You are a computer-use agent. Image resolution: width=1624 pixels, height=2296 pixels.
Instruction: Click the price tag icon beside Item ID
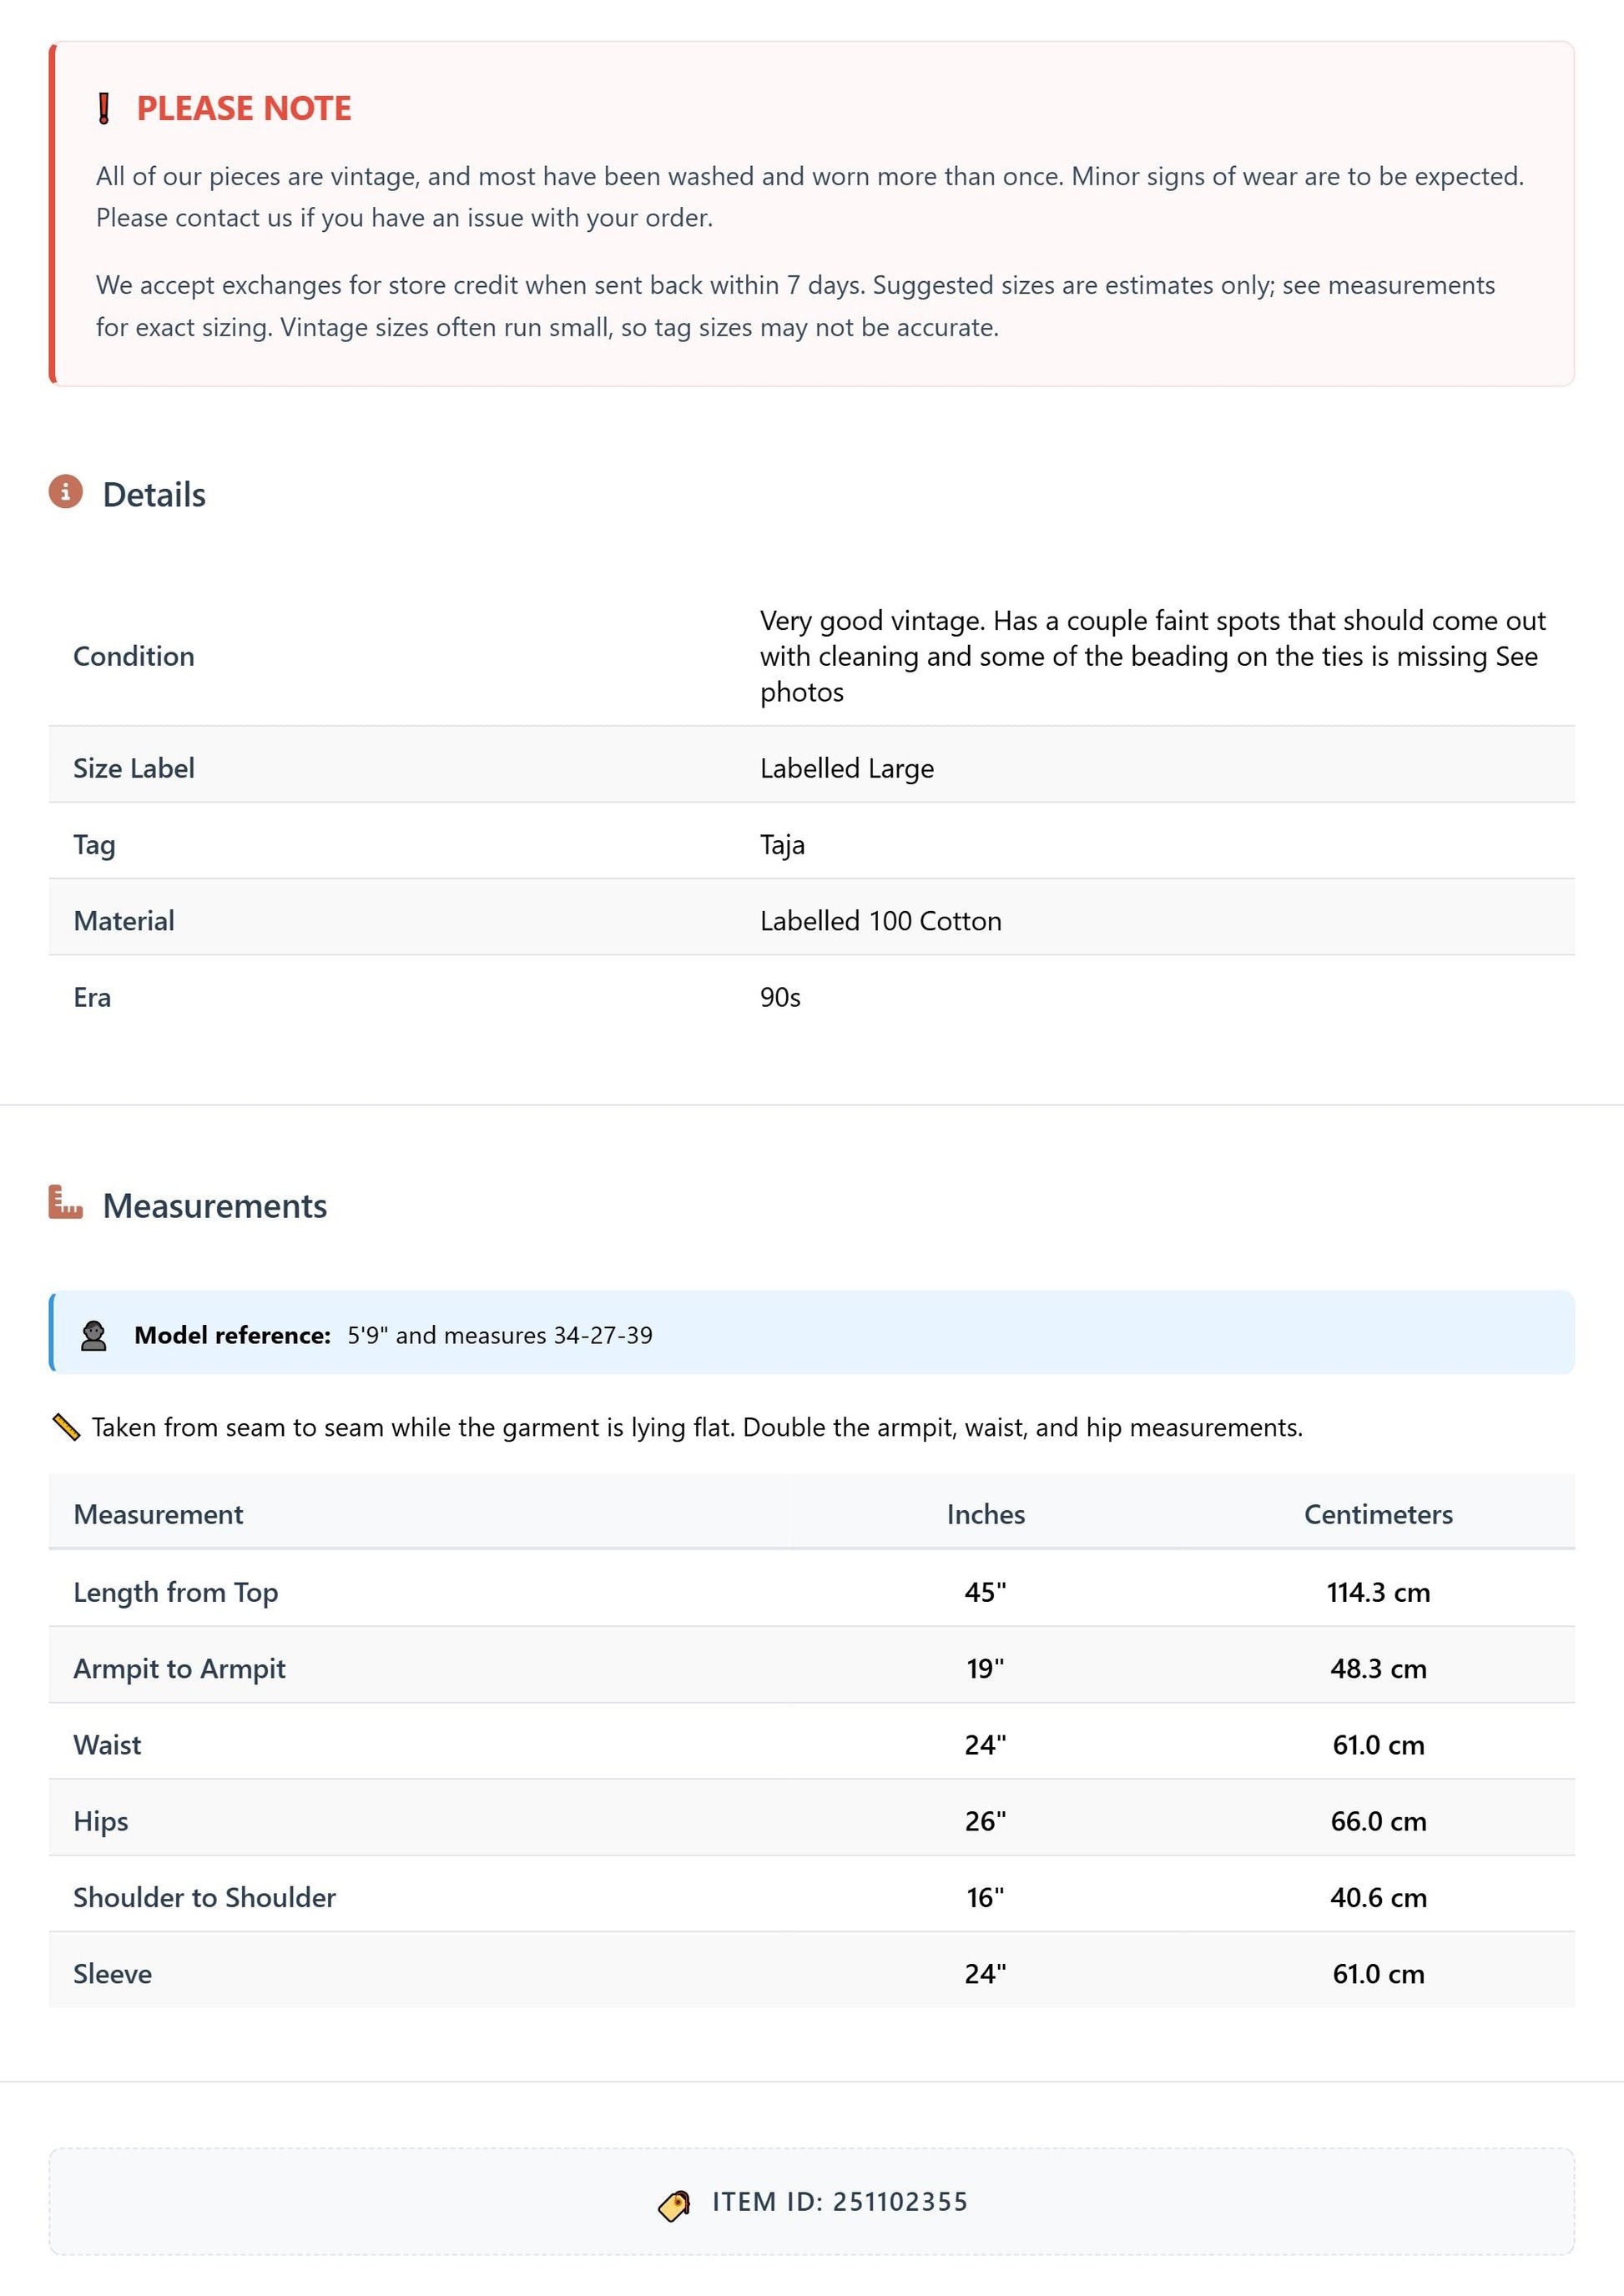pos(674,2205)
